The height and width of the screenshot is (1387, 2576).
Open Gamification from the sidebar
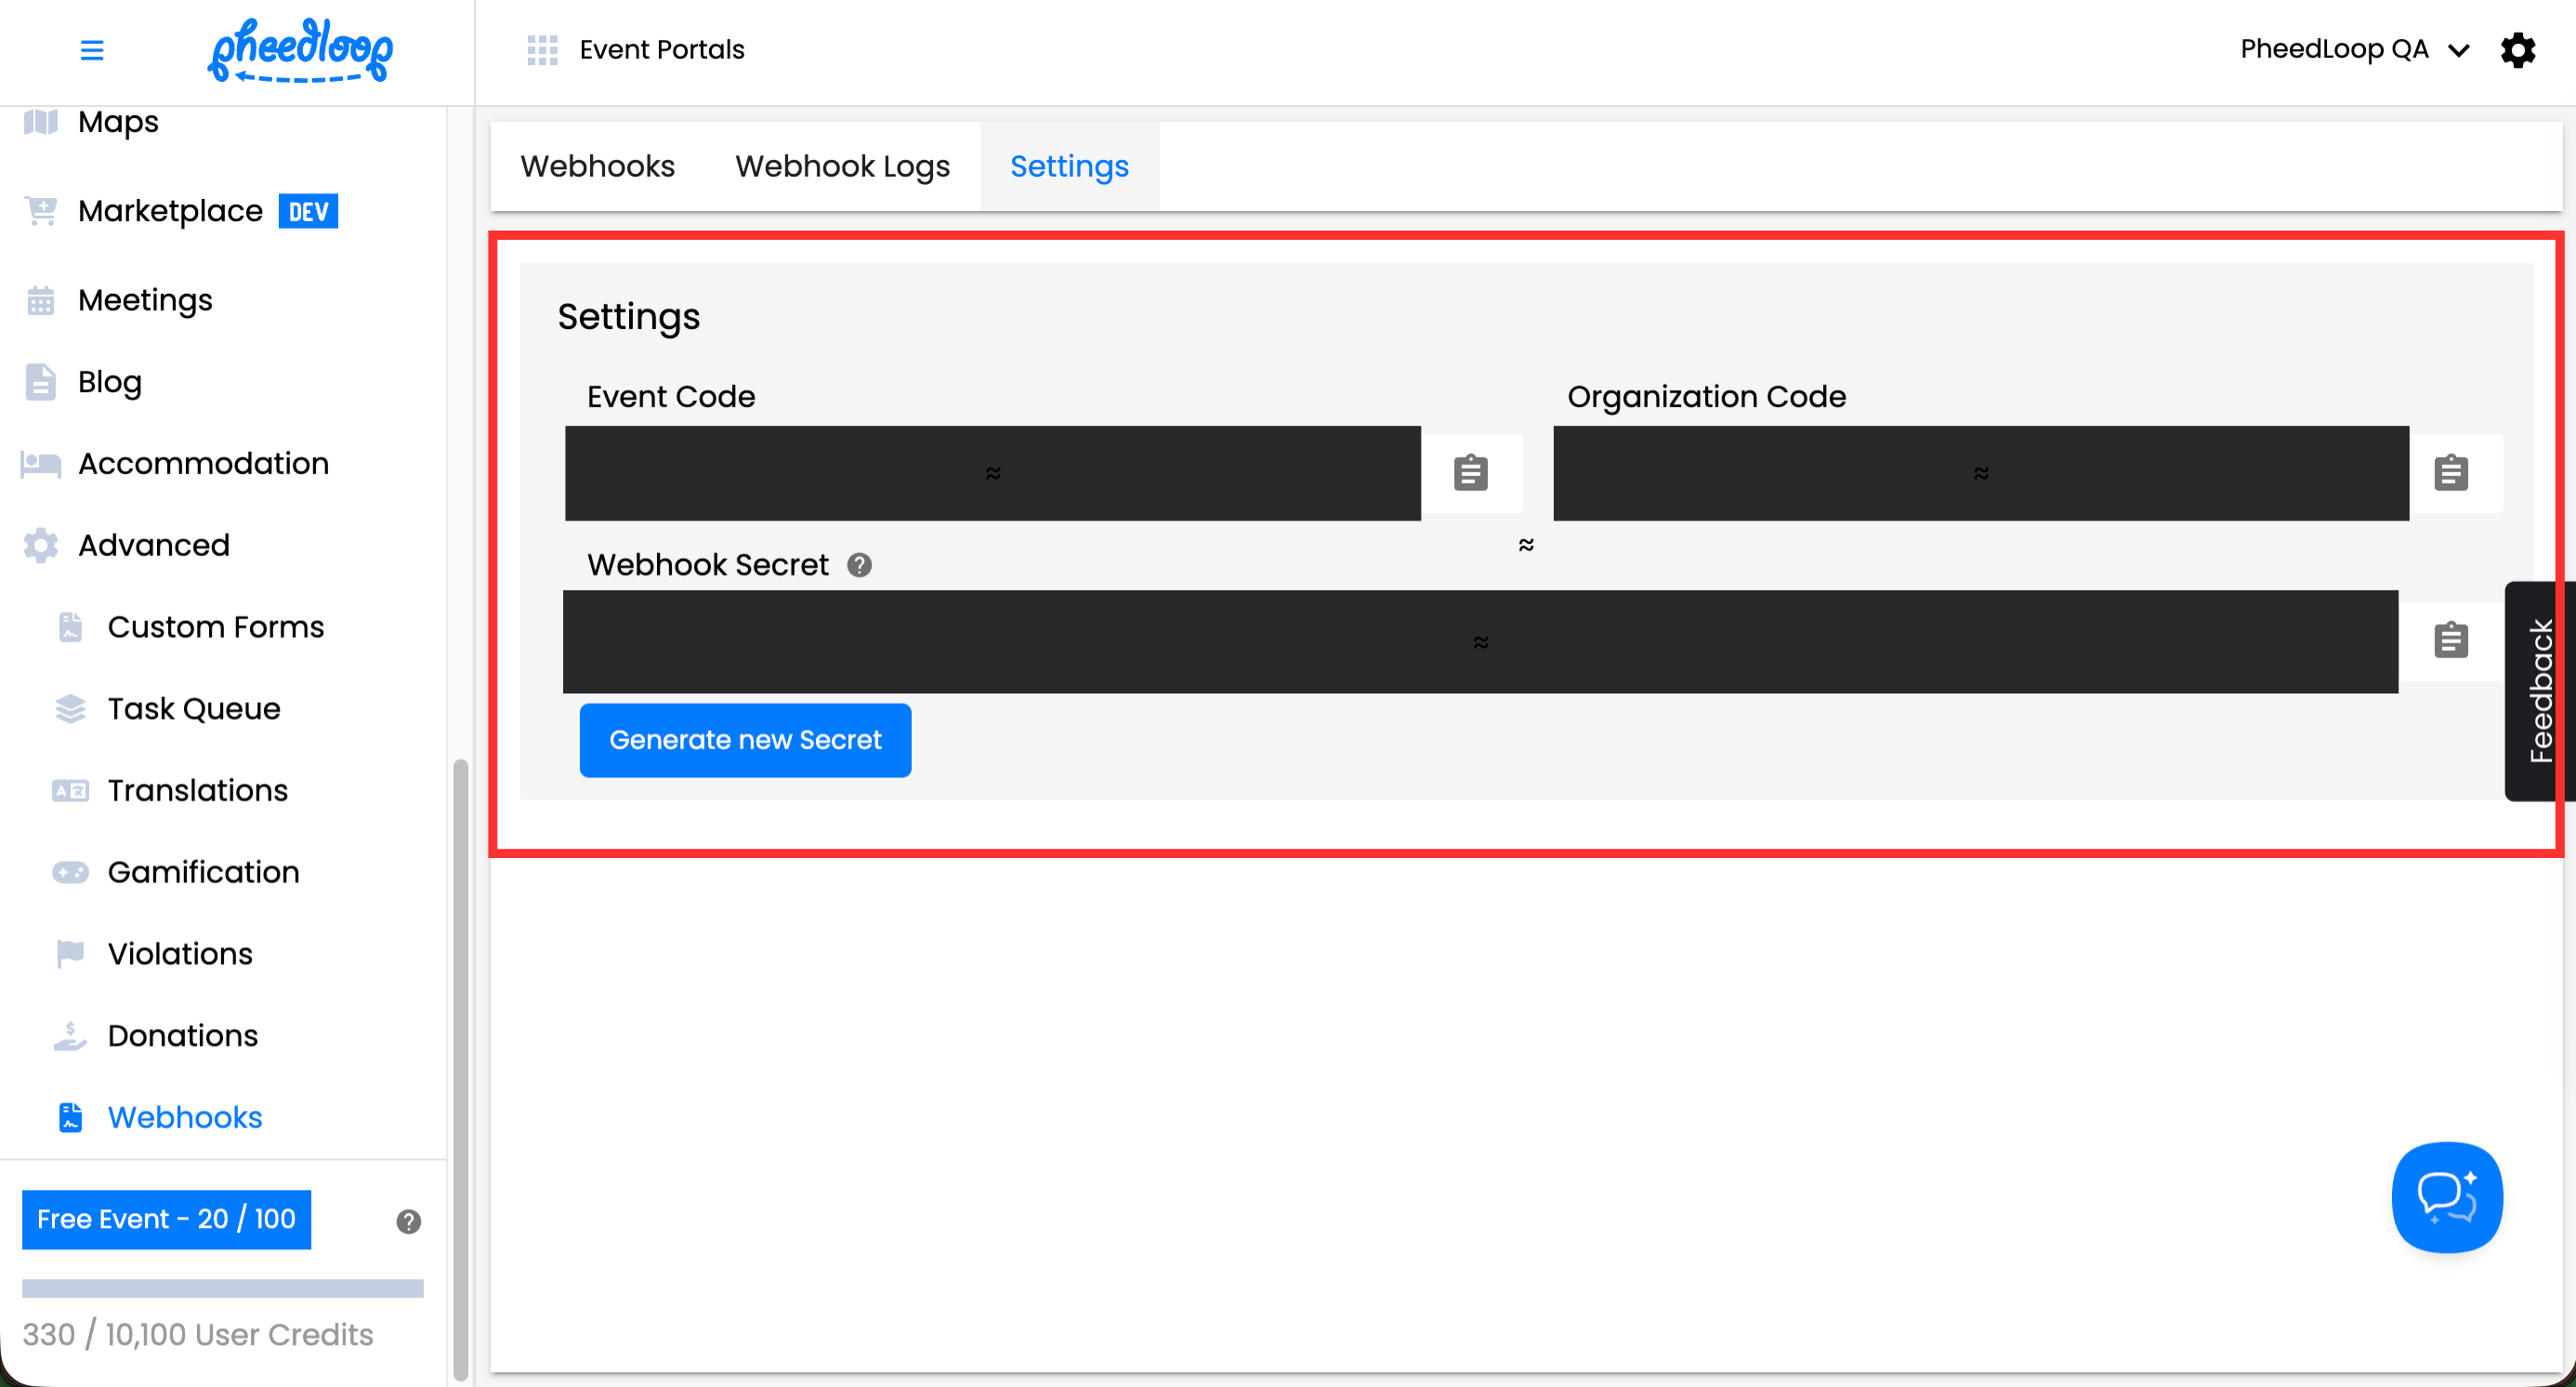click(x=203, y=872)
